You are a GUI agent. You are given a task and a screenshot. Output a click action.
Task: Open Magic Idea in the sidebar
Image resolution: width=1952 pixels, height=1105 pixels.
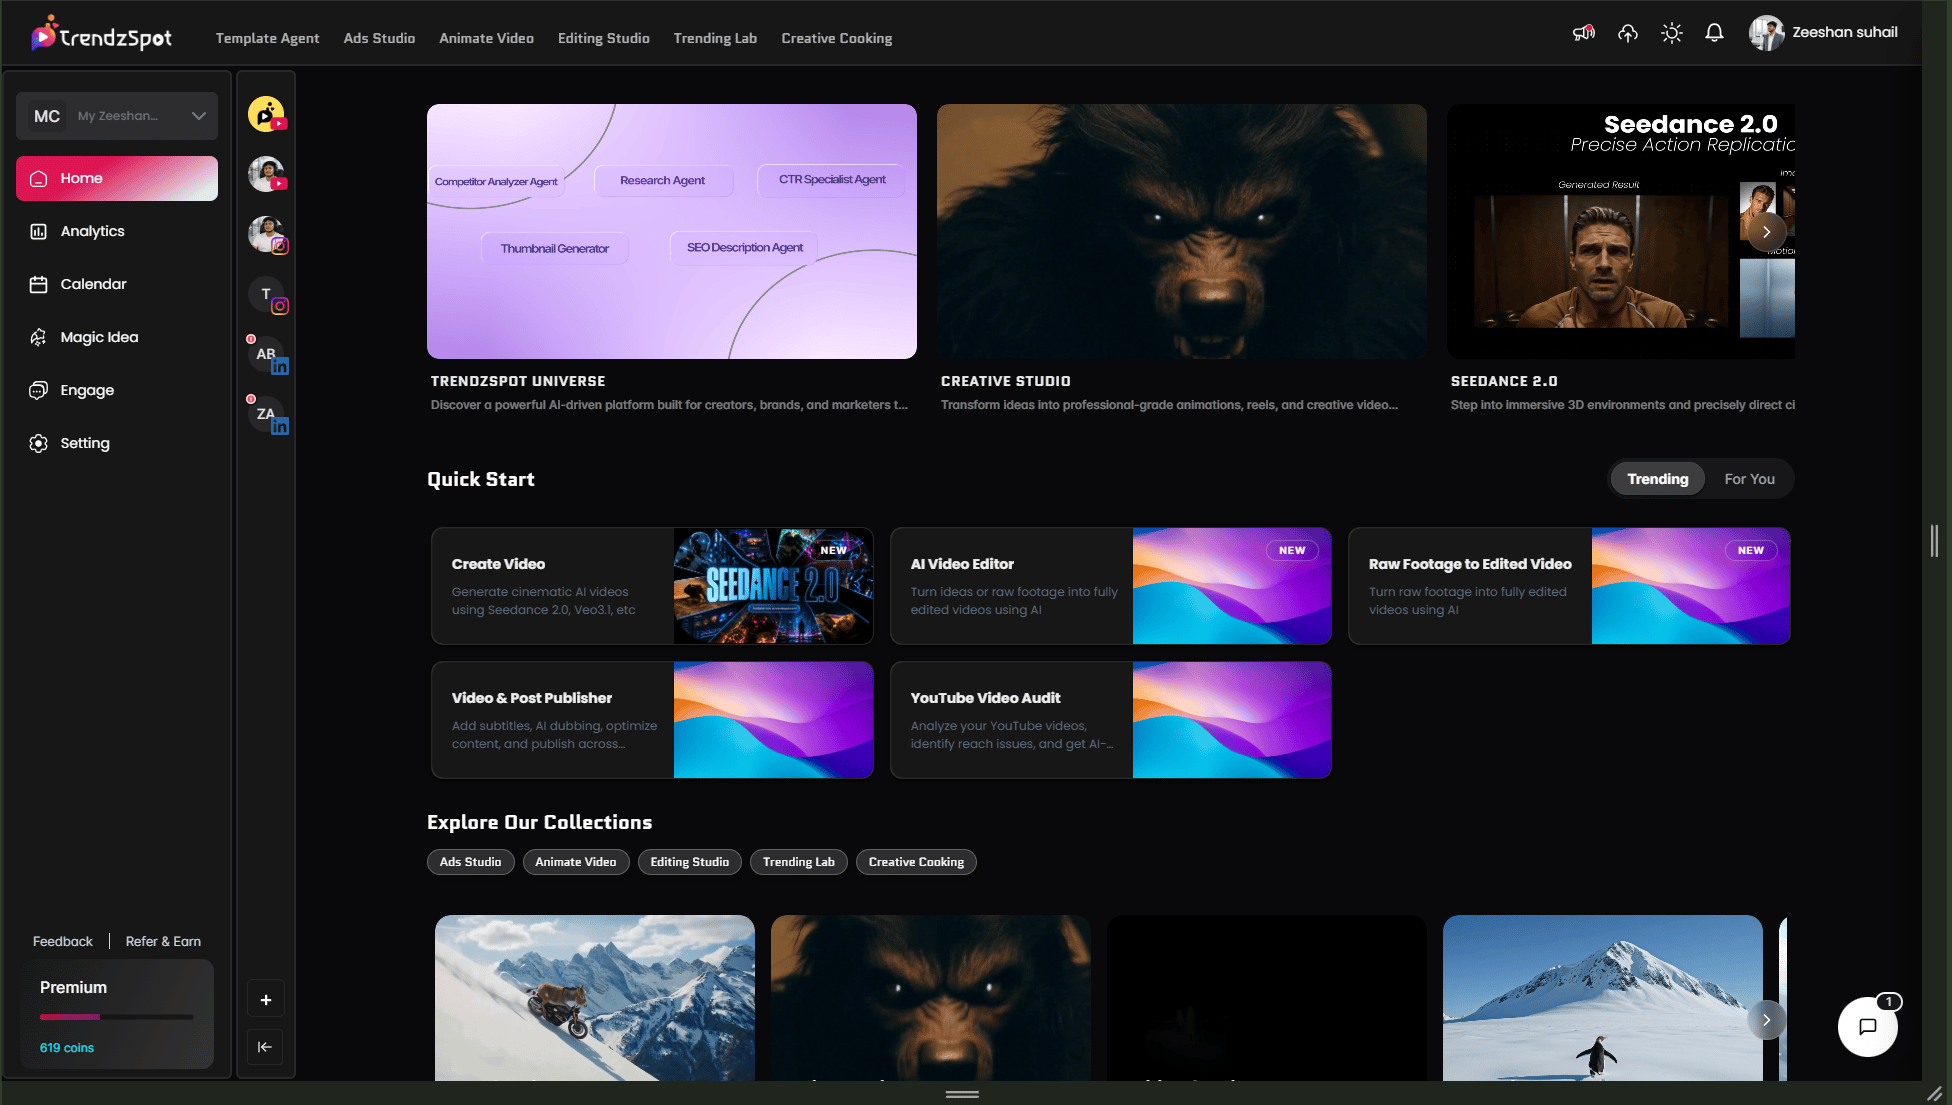[117, 337]
